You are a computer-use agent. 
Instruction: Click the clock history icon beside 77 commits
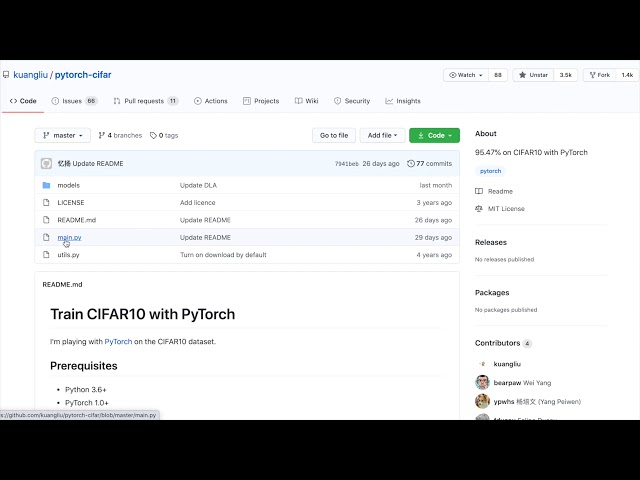(411, 164)
